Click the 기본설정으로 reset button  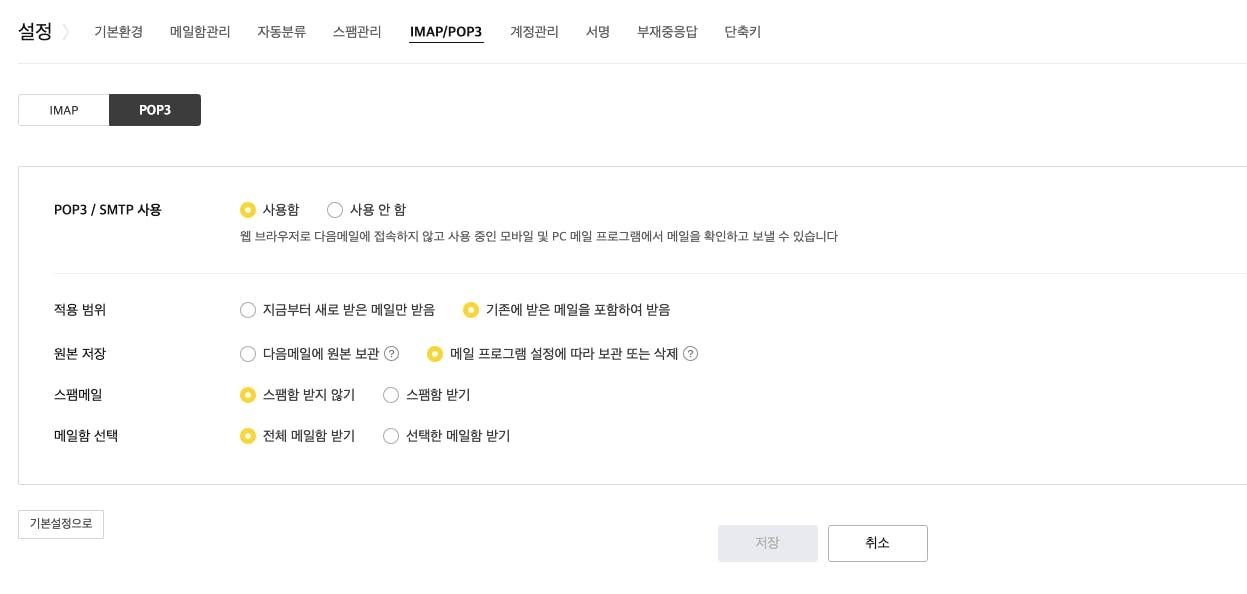61,524
